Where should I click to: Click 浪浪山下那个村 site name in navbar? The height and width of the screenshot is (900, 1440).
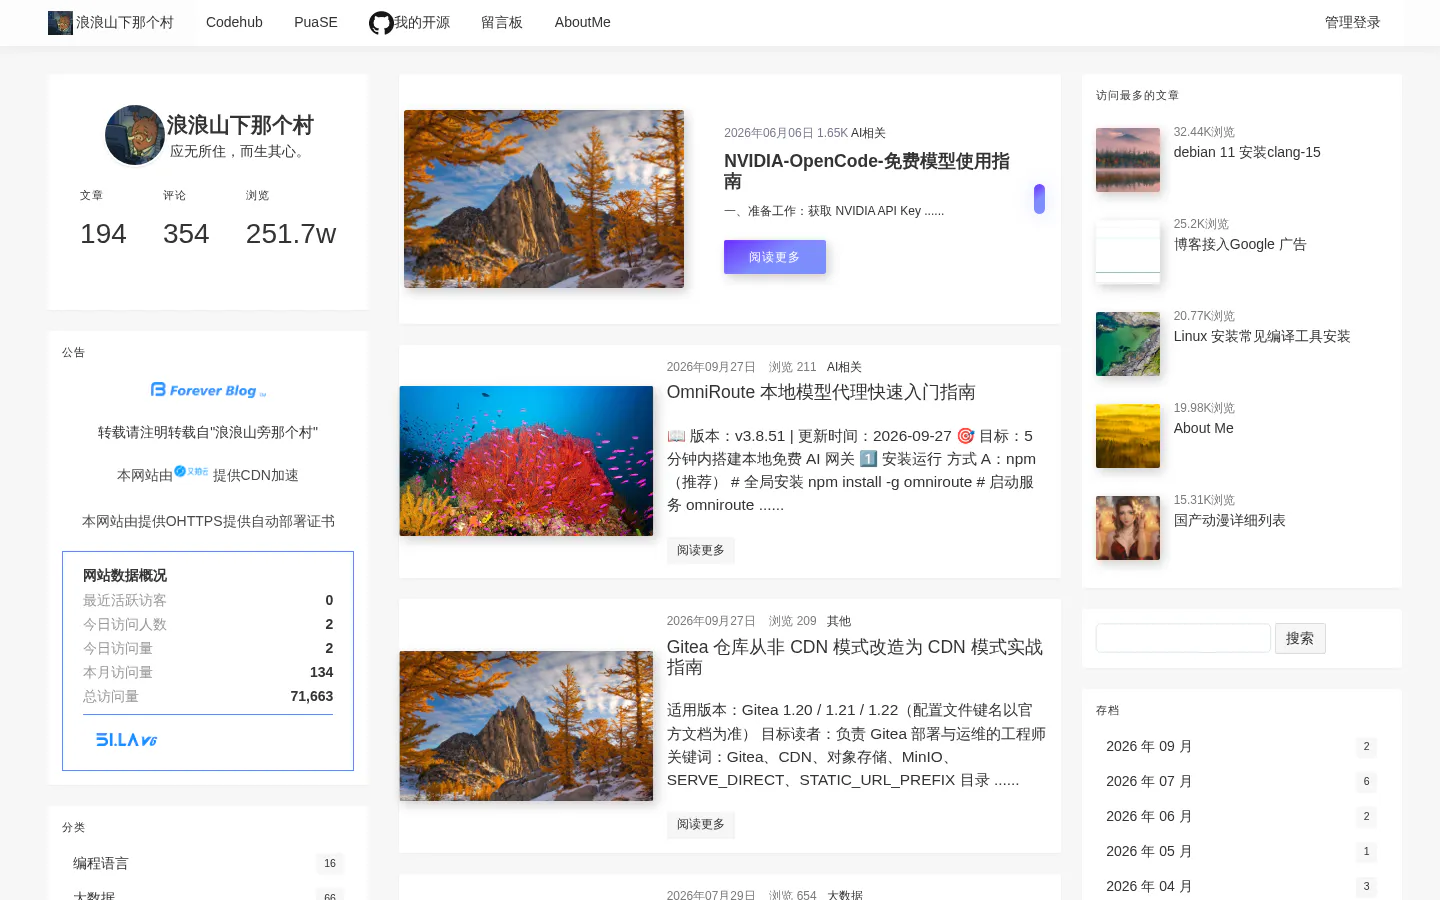click(x=125, y=22)
